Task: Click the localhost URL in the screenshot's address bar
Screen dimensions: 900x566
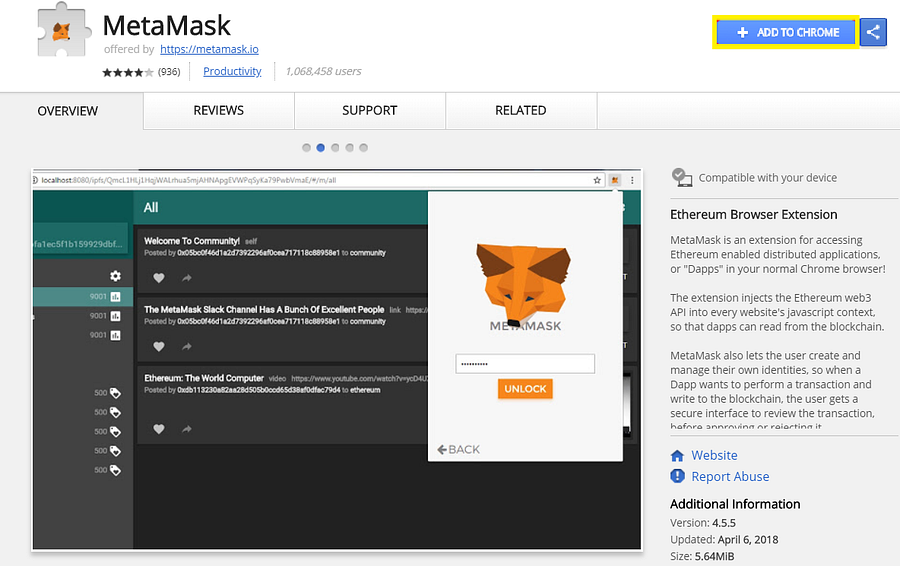Action: point(188,180)
